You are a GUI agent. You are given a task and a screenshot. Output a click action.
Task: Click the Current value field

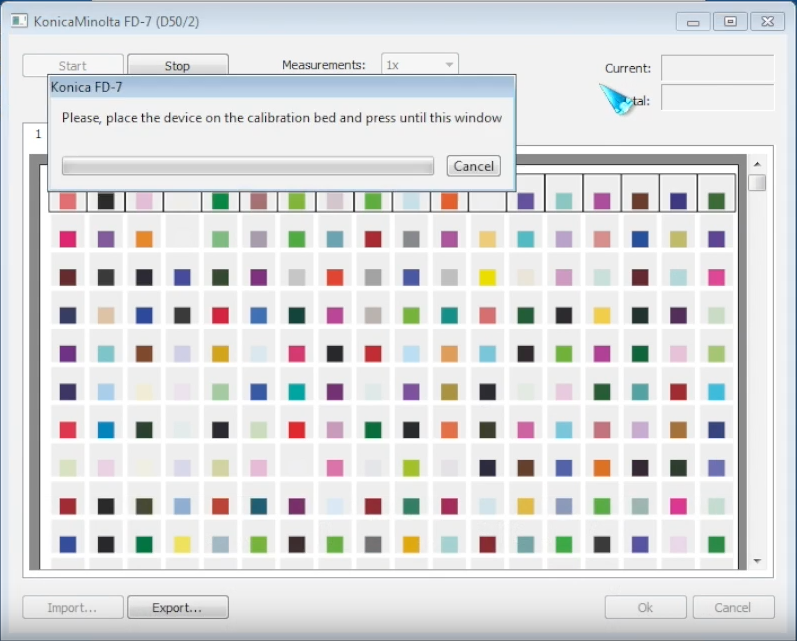[x=717, y=68]
